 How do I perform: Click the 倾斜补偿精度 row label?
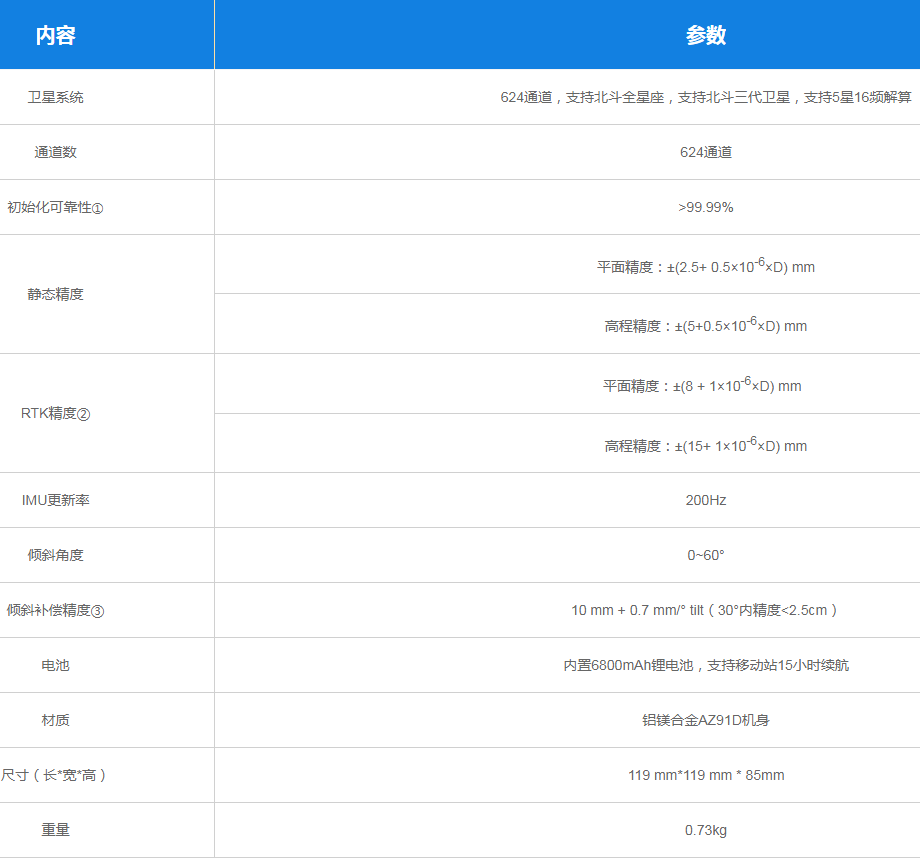tap(56, 610)
